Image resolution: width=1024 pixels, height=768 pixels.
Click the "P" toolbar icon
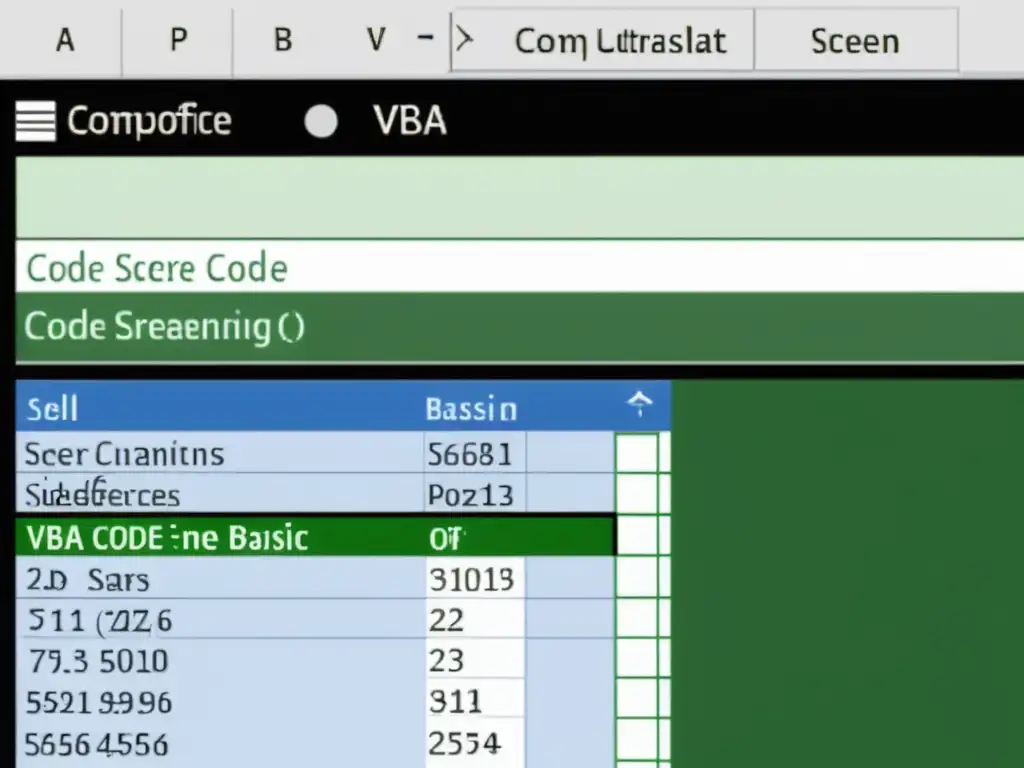(x=177, y=40)
